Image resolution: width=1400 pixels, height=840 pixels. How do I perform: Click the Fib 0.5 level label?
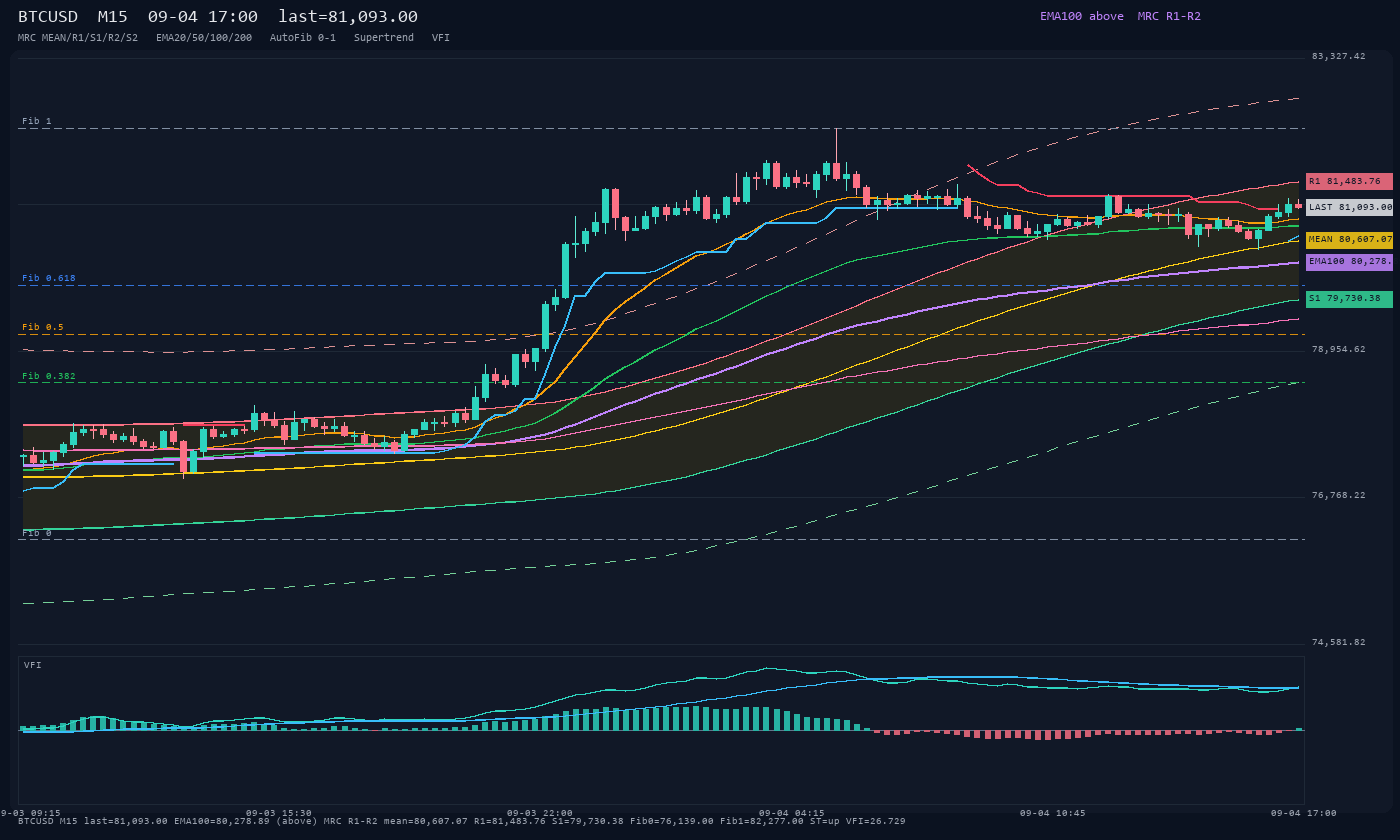[x=43, y=327]
